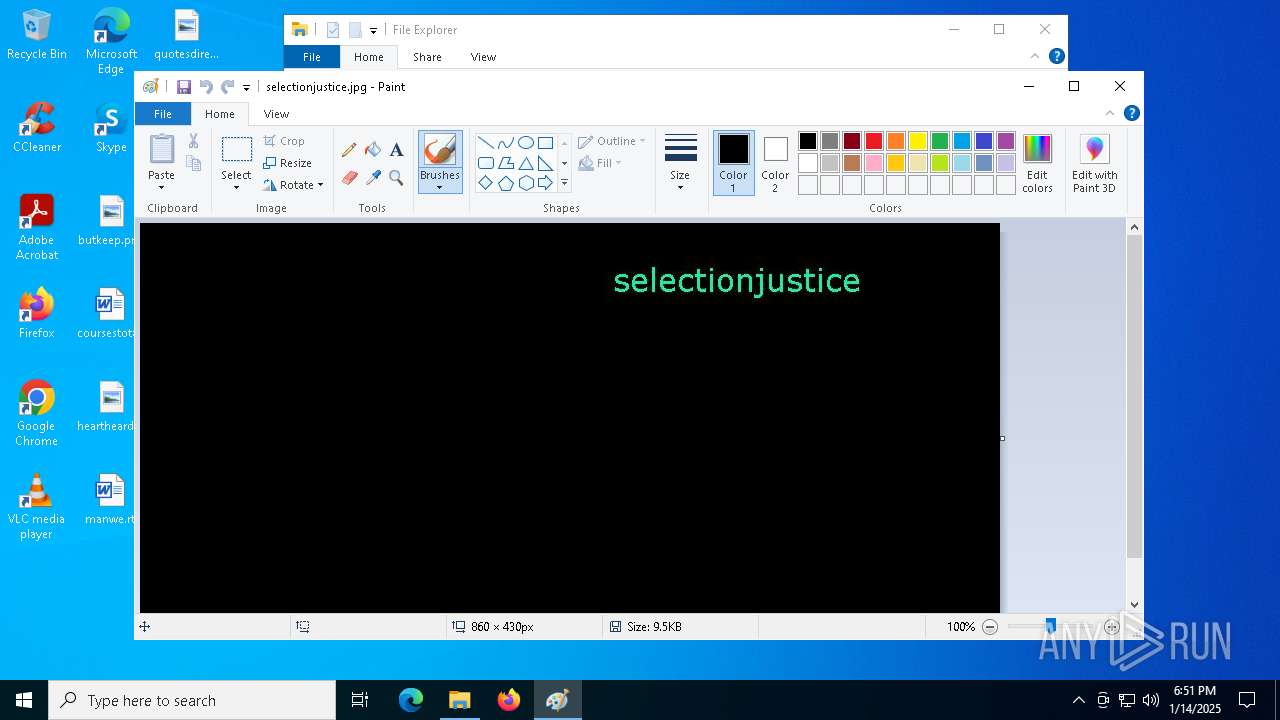1280x720 pixels.
Task: Select the Text tool
Action: (396, 150)
